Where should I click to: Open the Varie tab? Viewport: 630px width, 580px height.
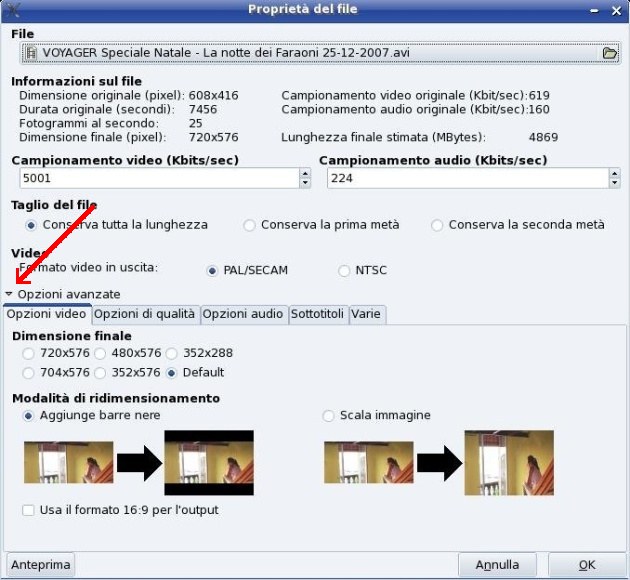pyautogui.click(x=366, y=314)
